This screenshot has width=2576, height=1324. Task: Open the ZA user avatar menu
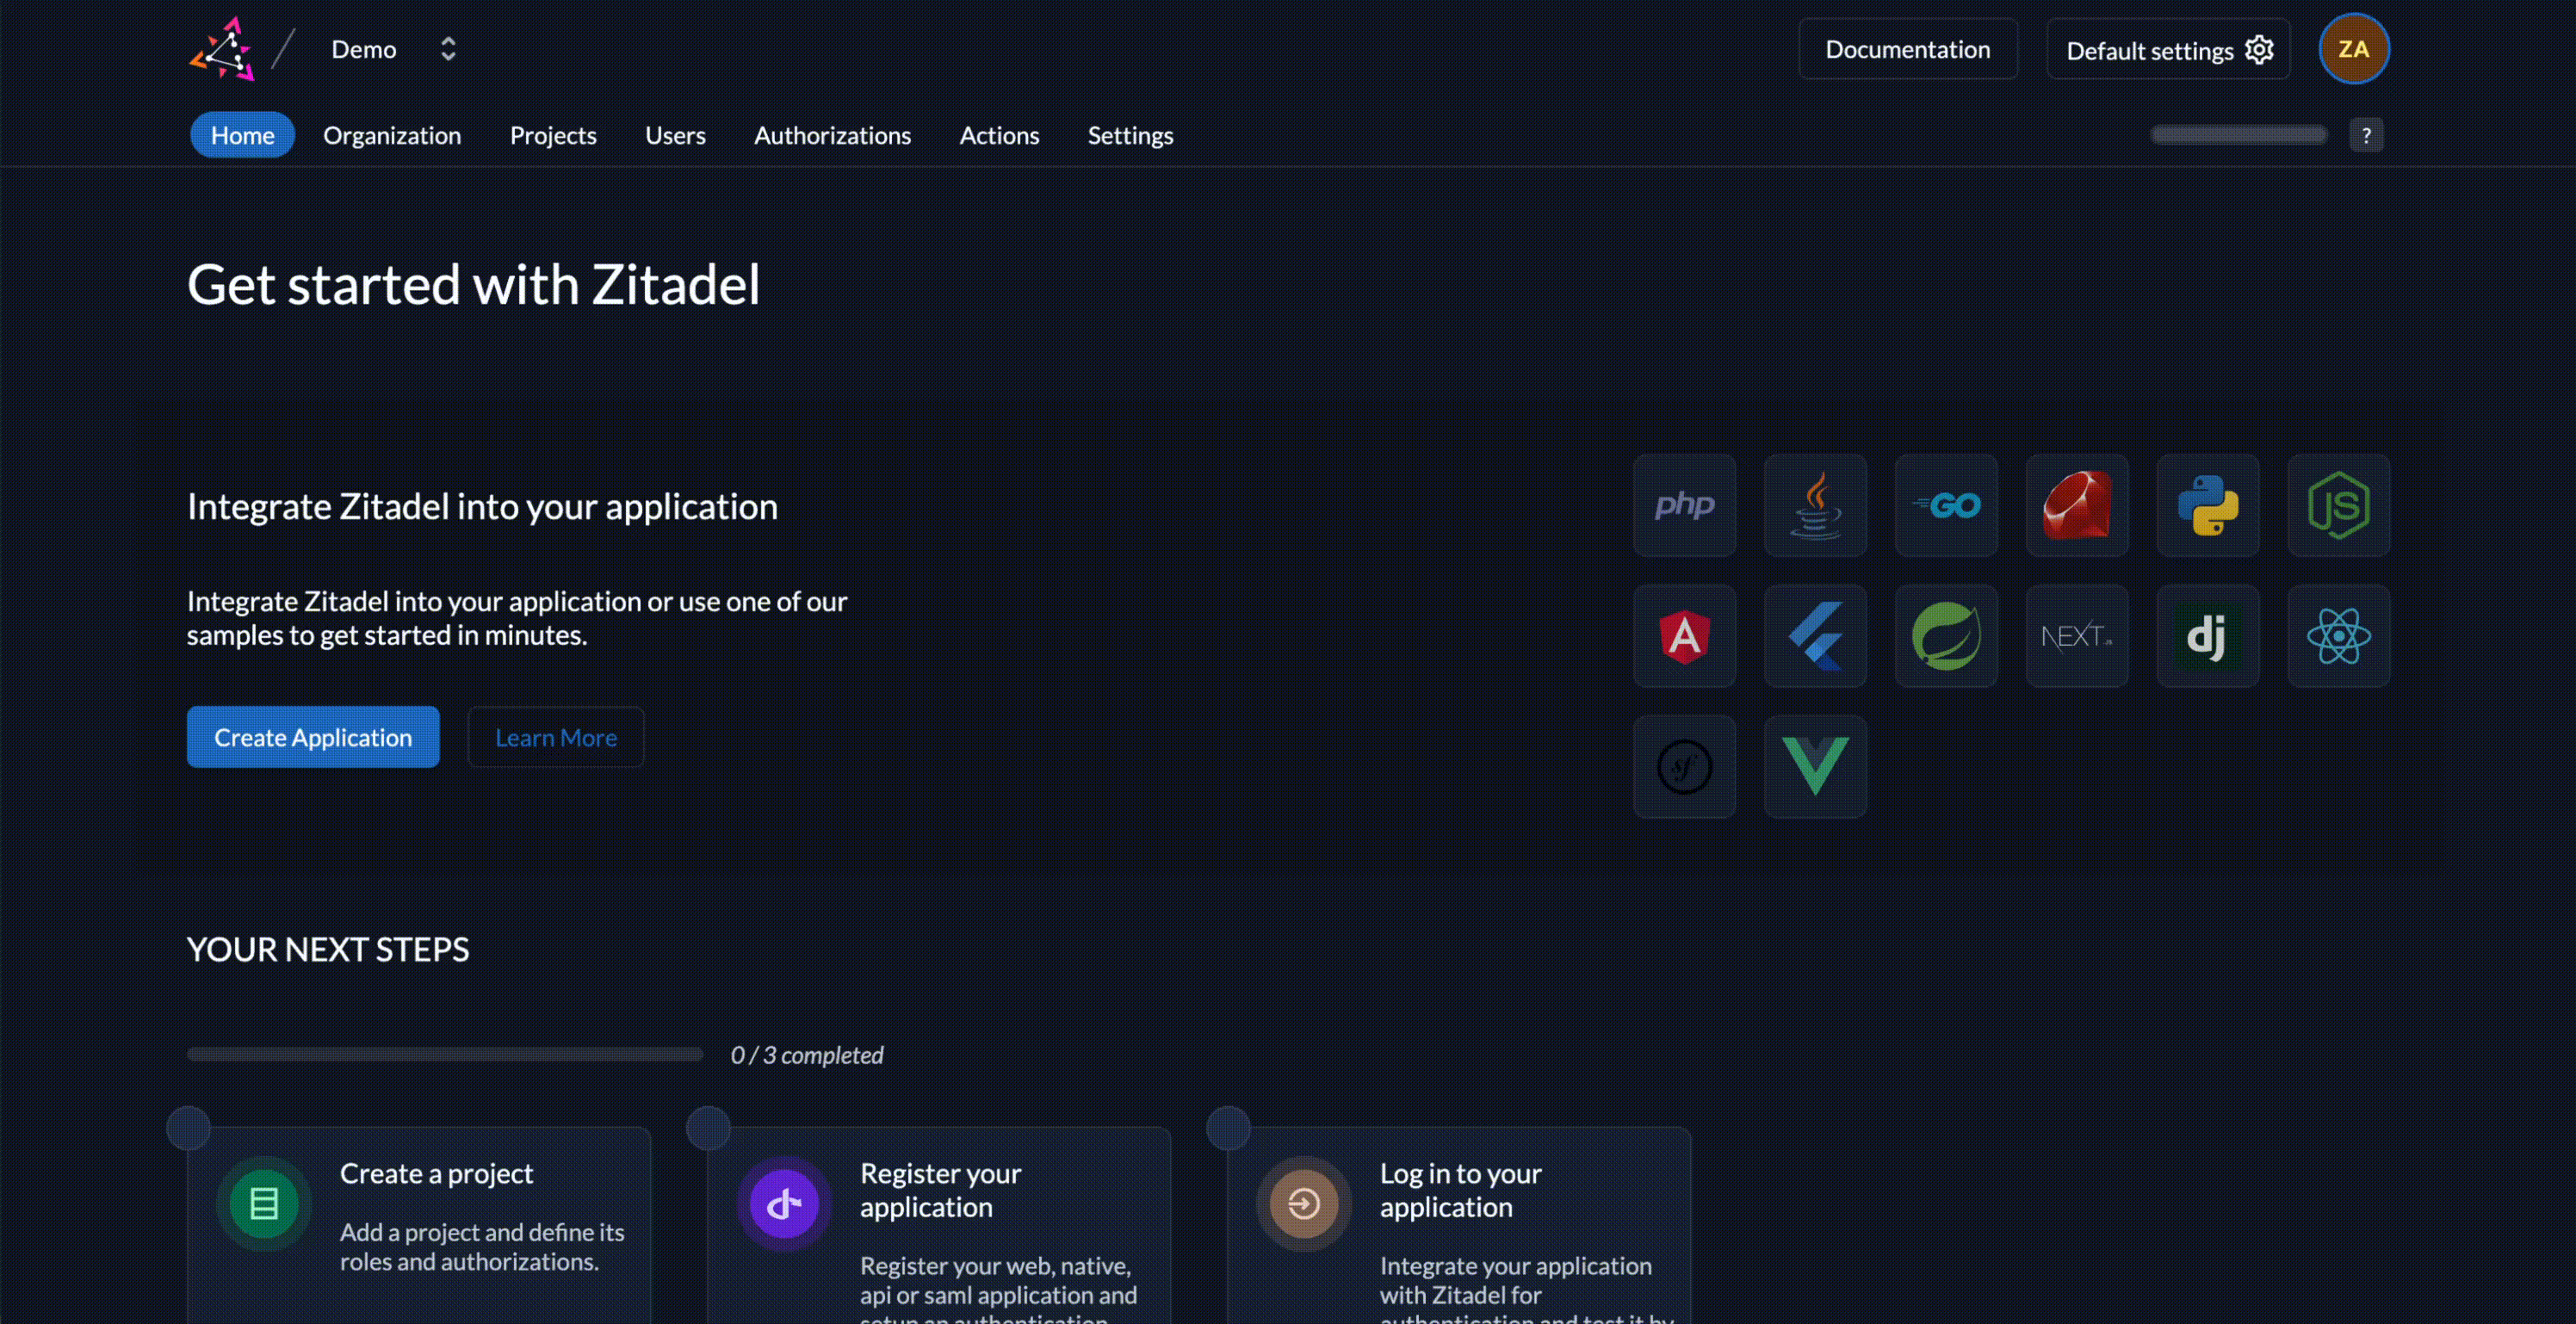(2353, 49)
